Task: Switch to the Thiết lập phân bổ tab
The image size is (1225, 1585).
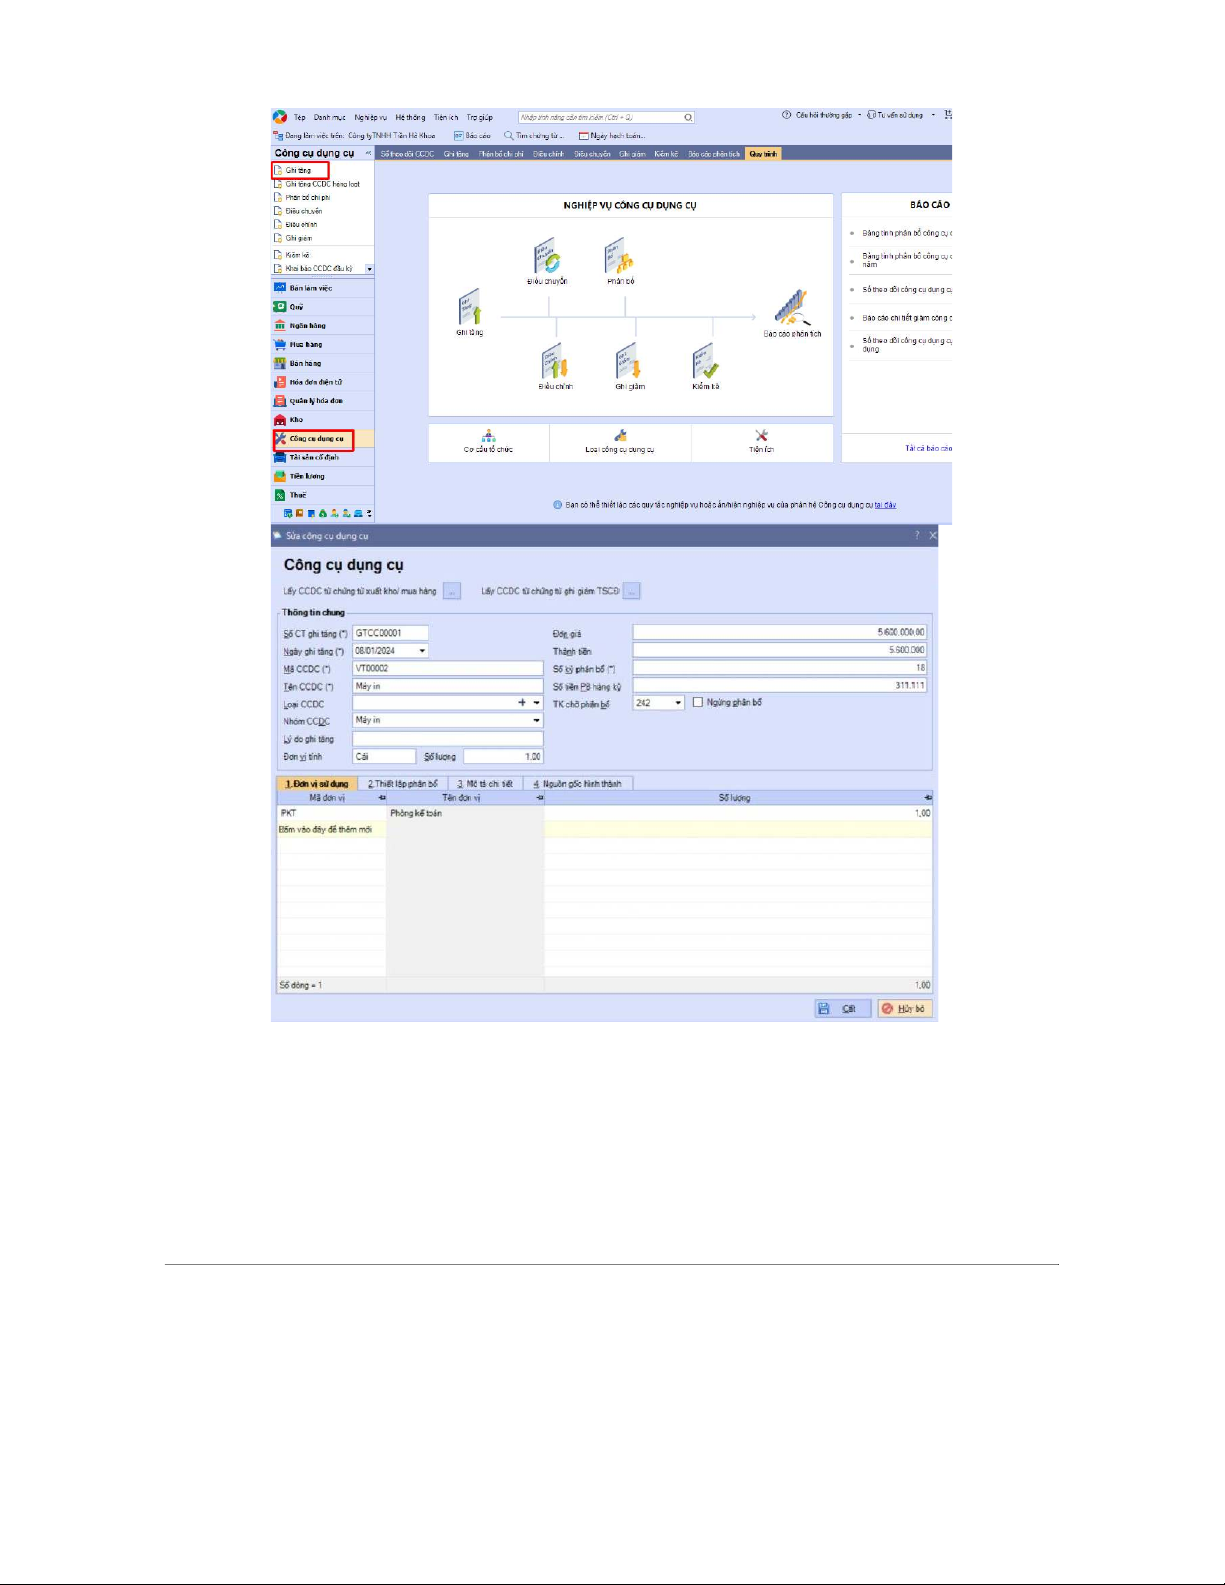Action: [402, 784]
